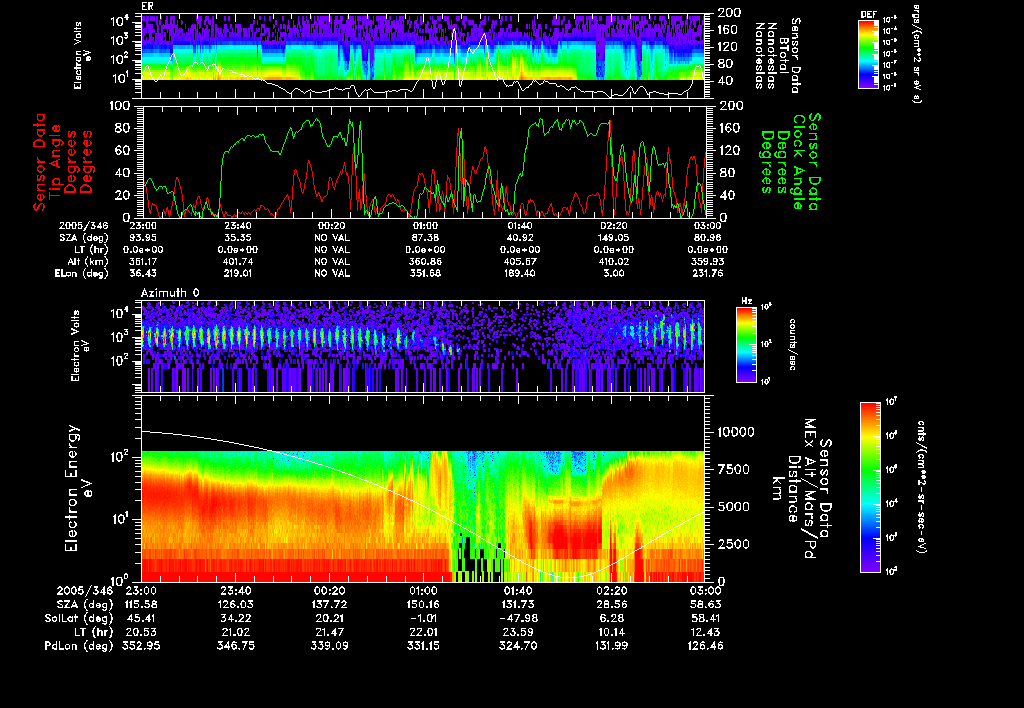Click the altitude value '359.93'

click(x=707, y=261)
